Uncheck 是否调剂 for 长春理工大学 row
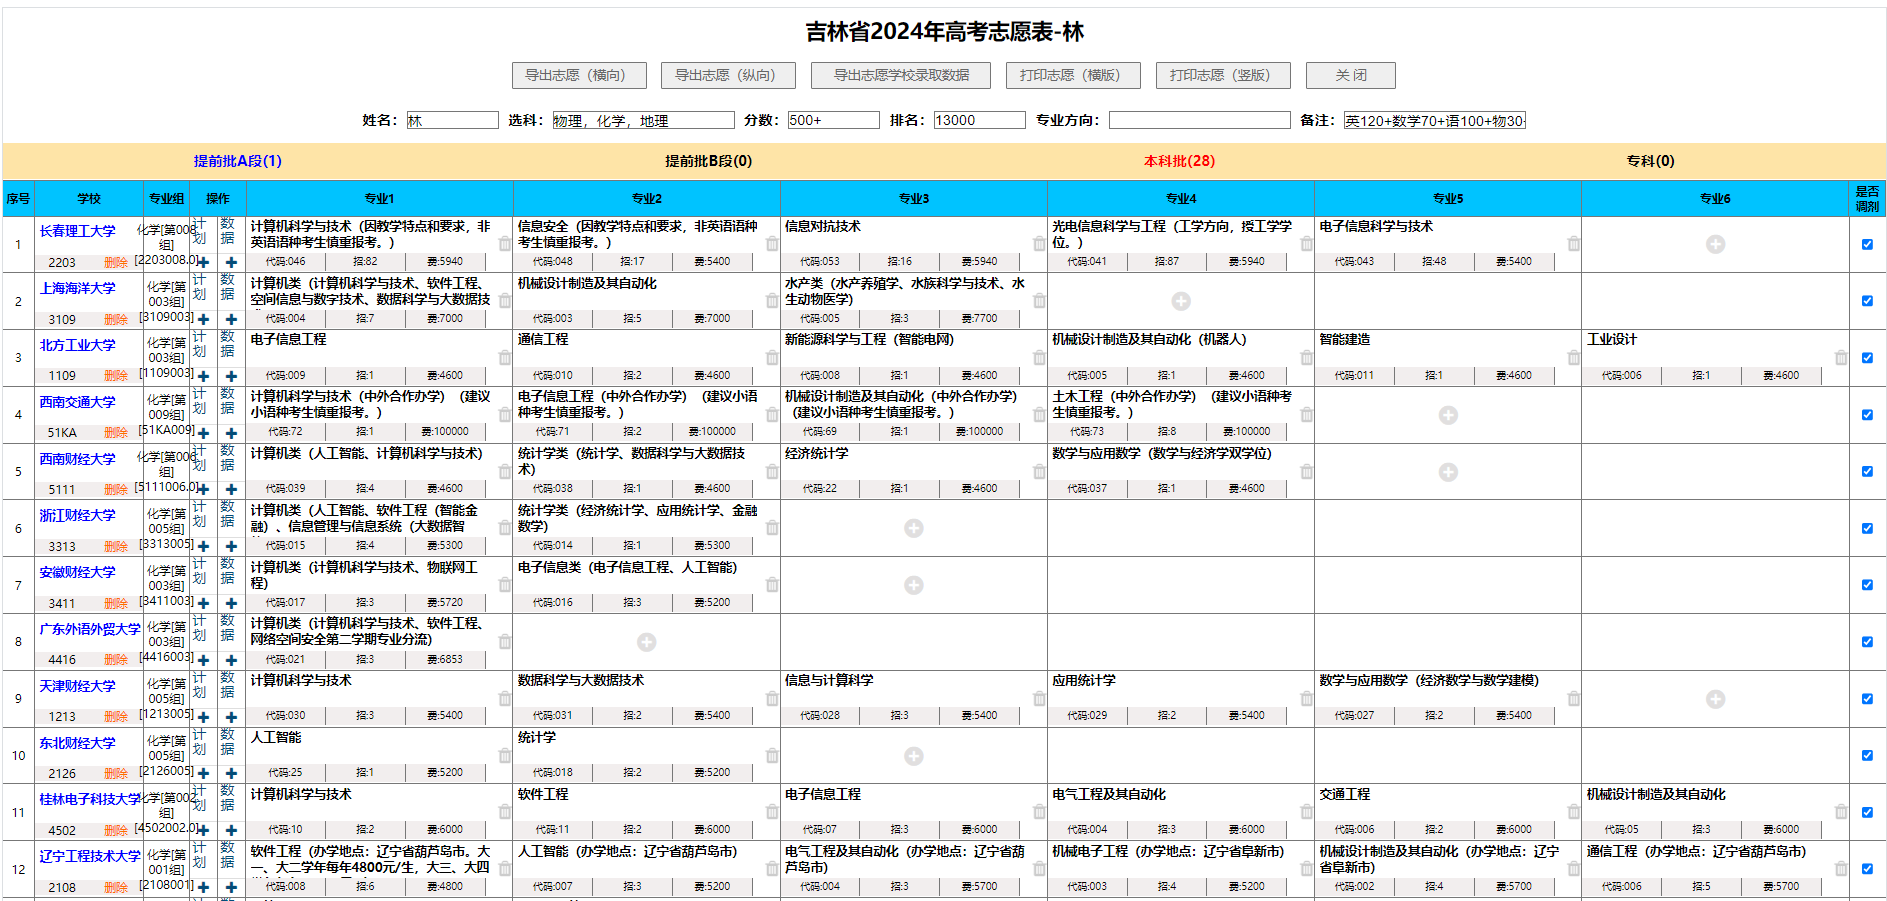 pos(1867,244)
